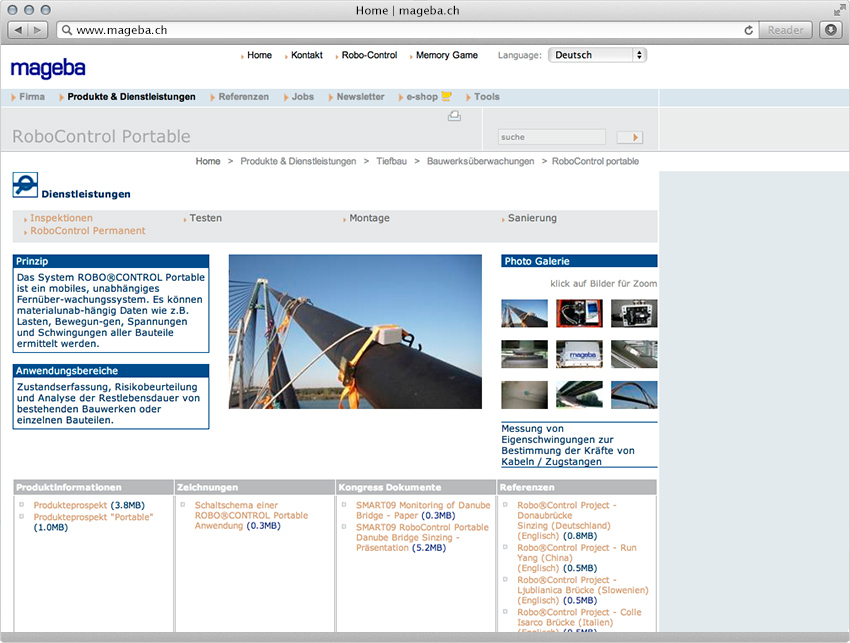Open gallery thumbnail of the white mageba box
Viewport: 850px width, 643px height.
(579, 354)
